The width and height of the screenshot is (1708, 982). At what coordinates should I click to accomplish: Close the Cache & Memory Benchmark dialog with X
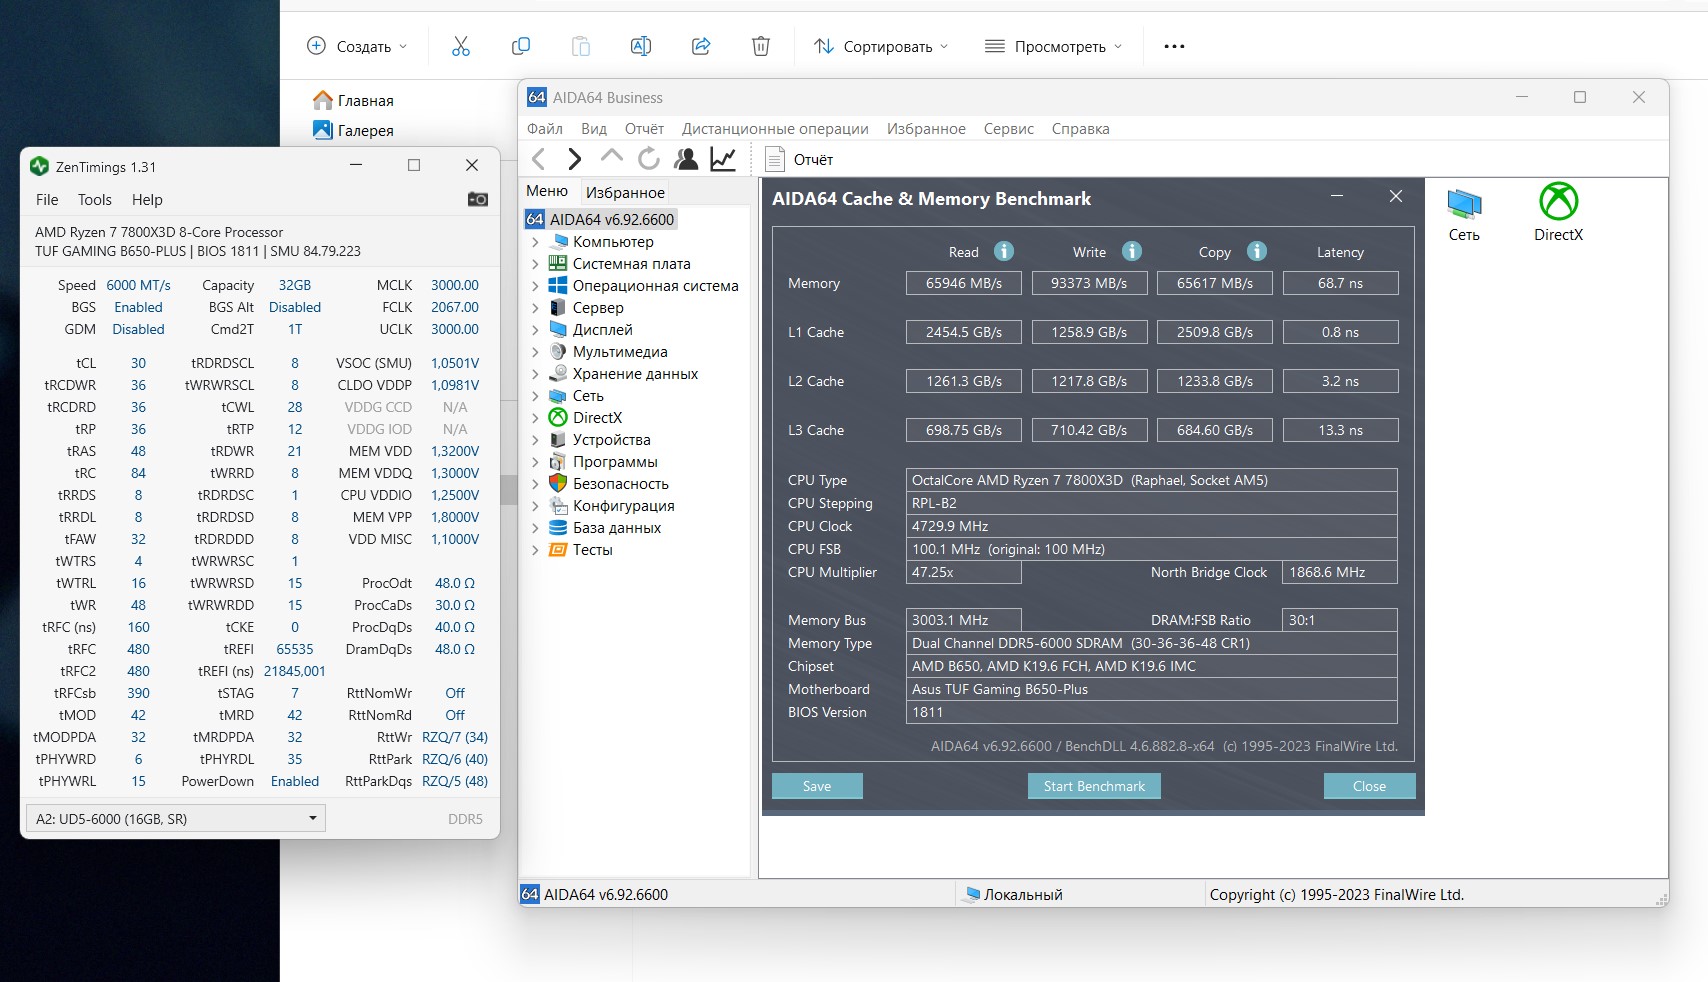point(1396,197)
